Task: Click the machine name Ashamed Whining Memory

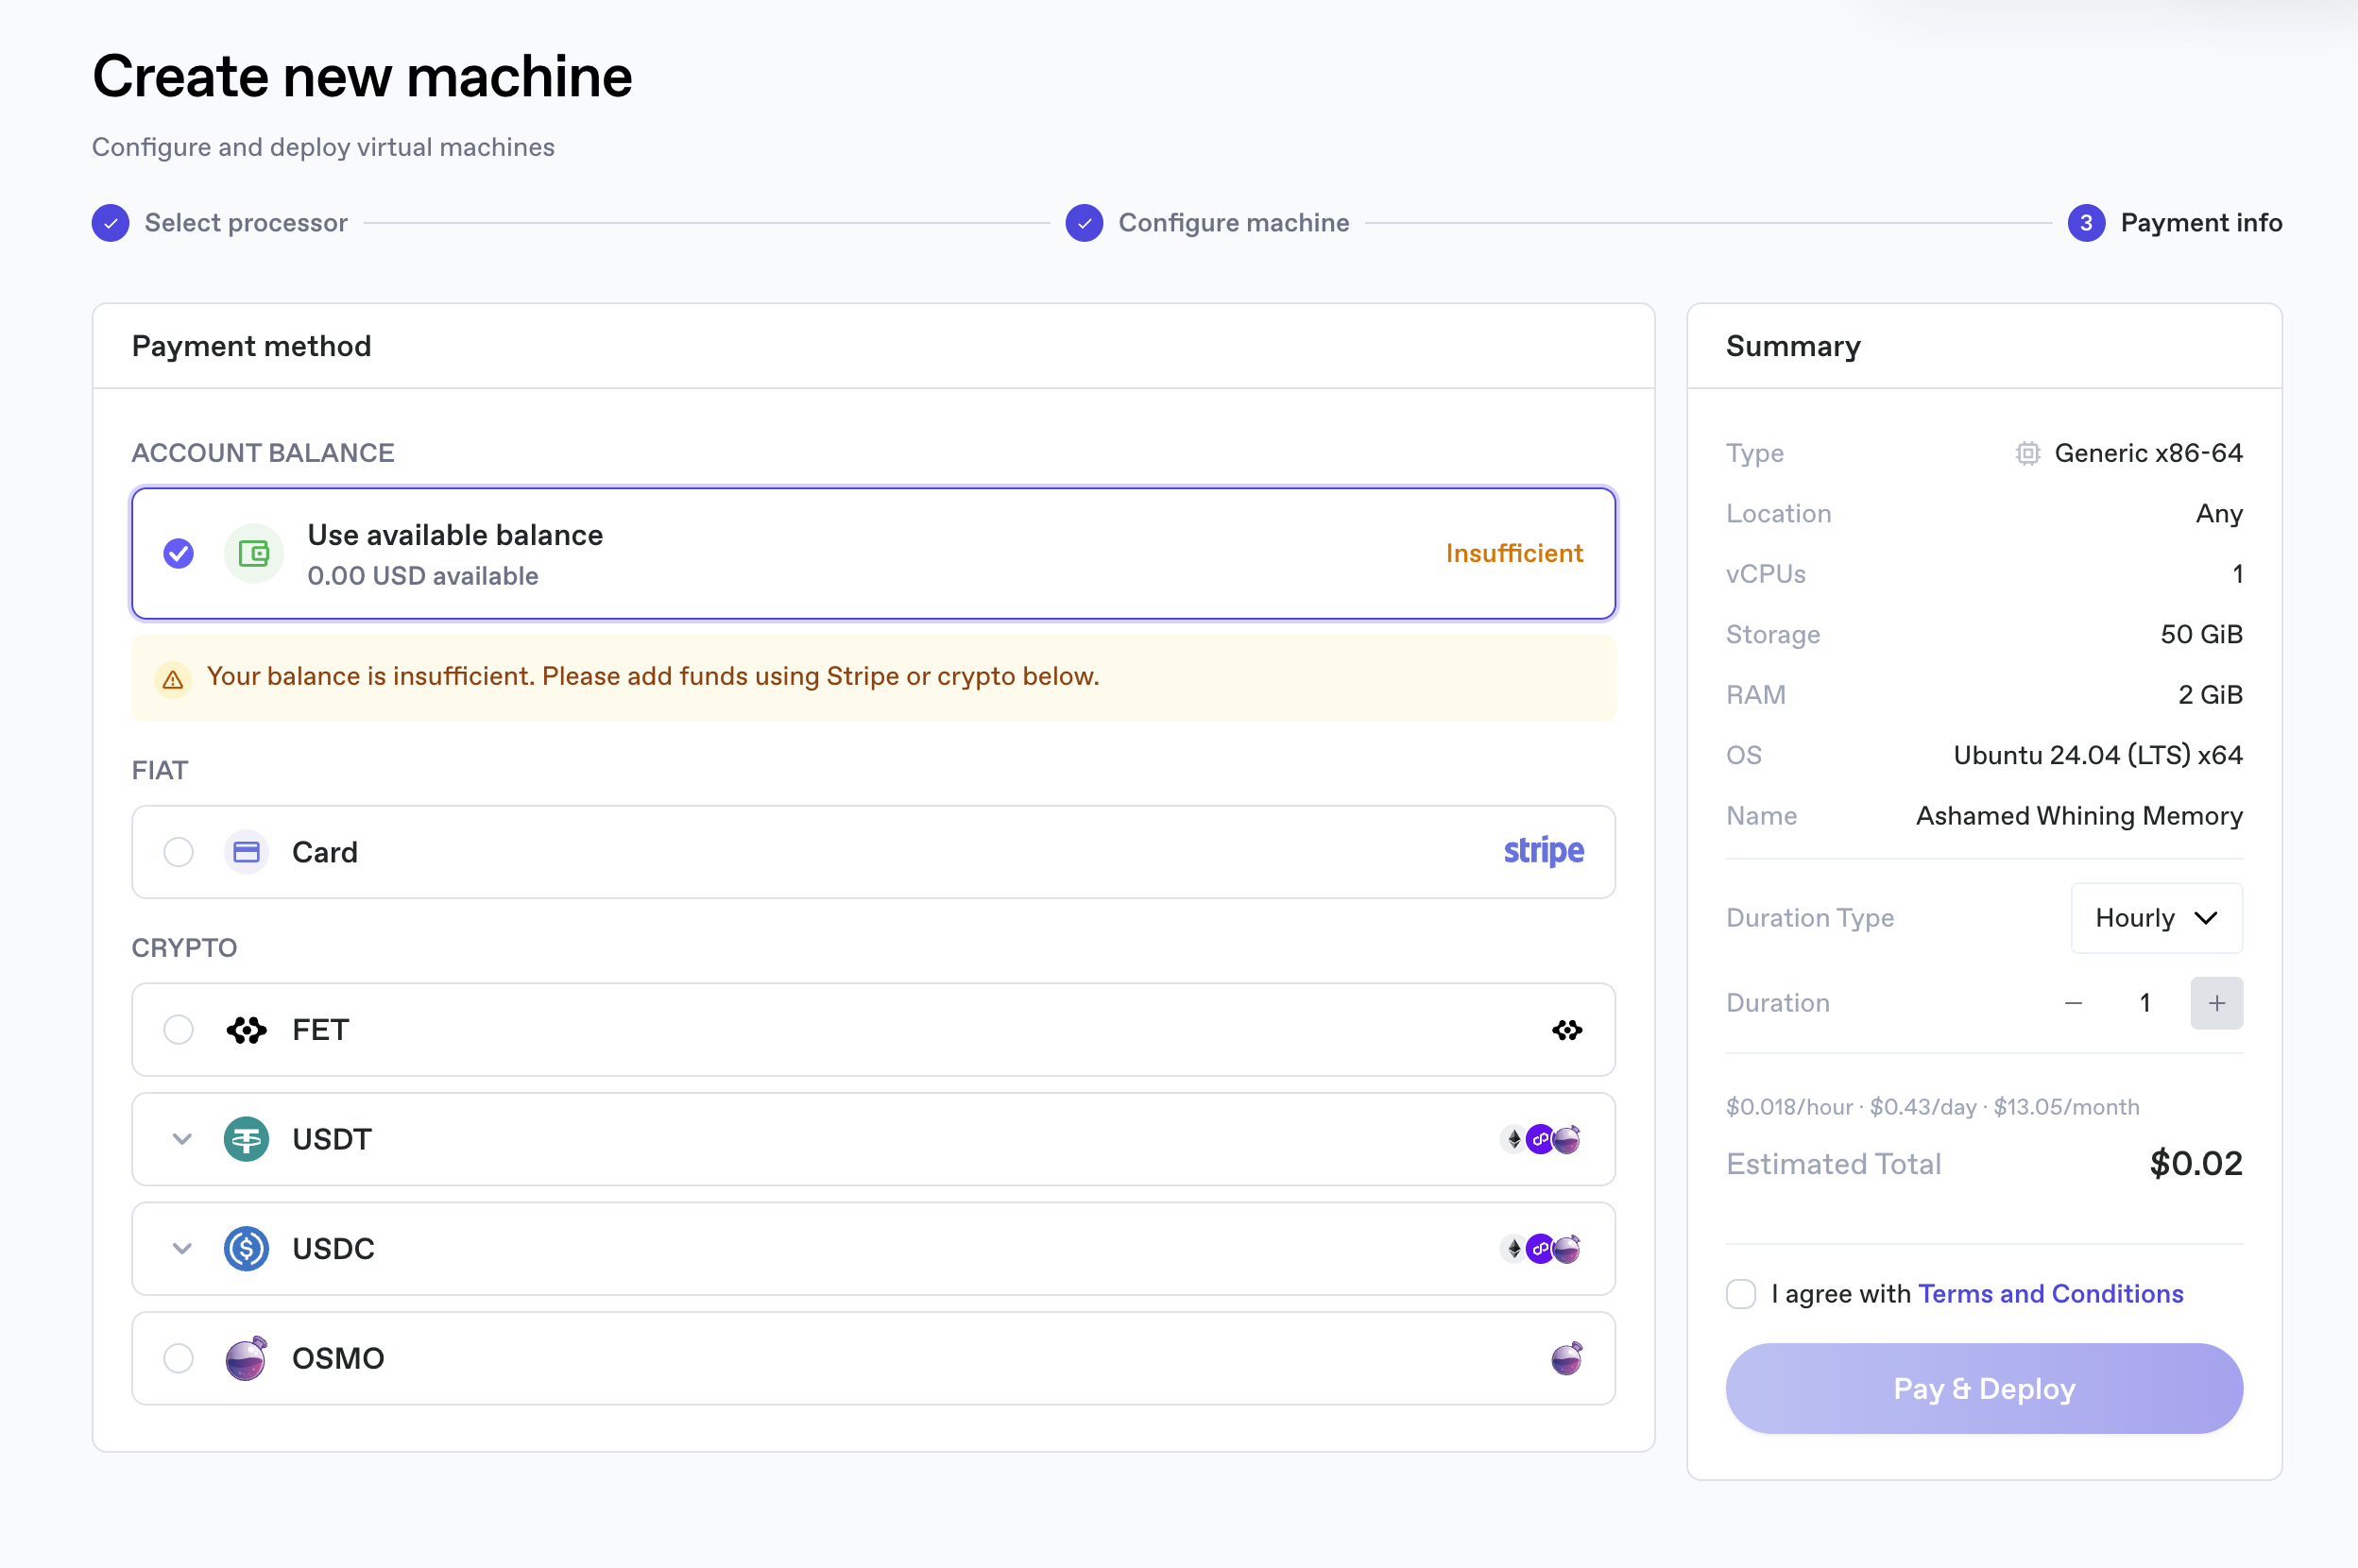Action: point(2079,816)
